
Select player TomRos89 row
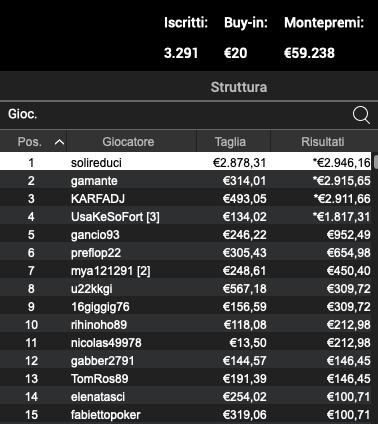pos(186,379)
